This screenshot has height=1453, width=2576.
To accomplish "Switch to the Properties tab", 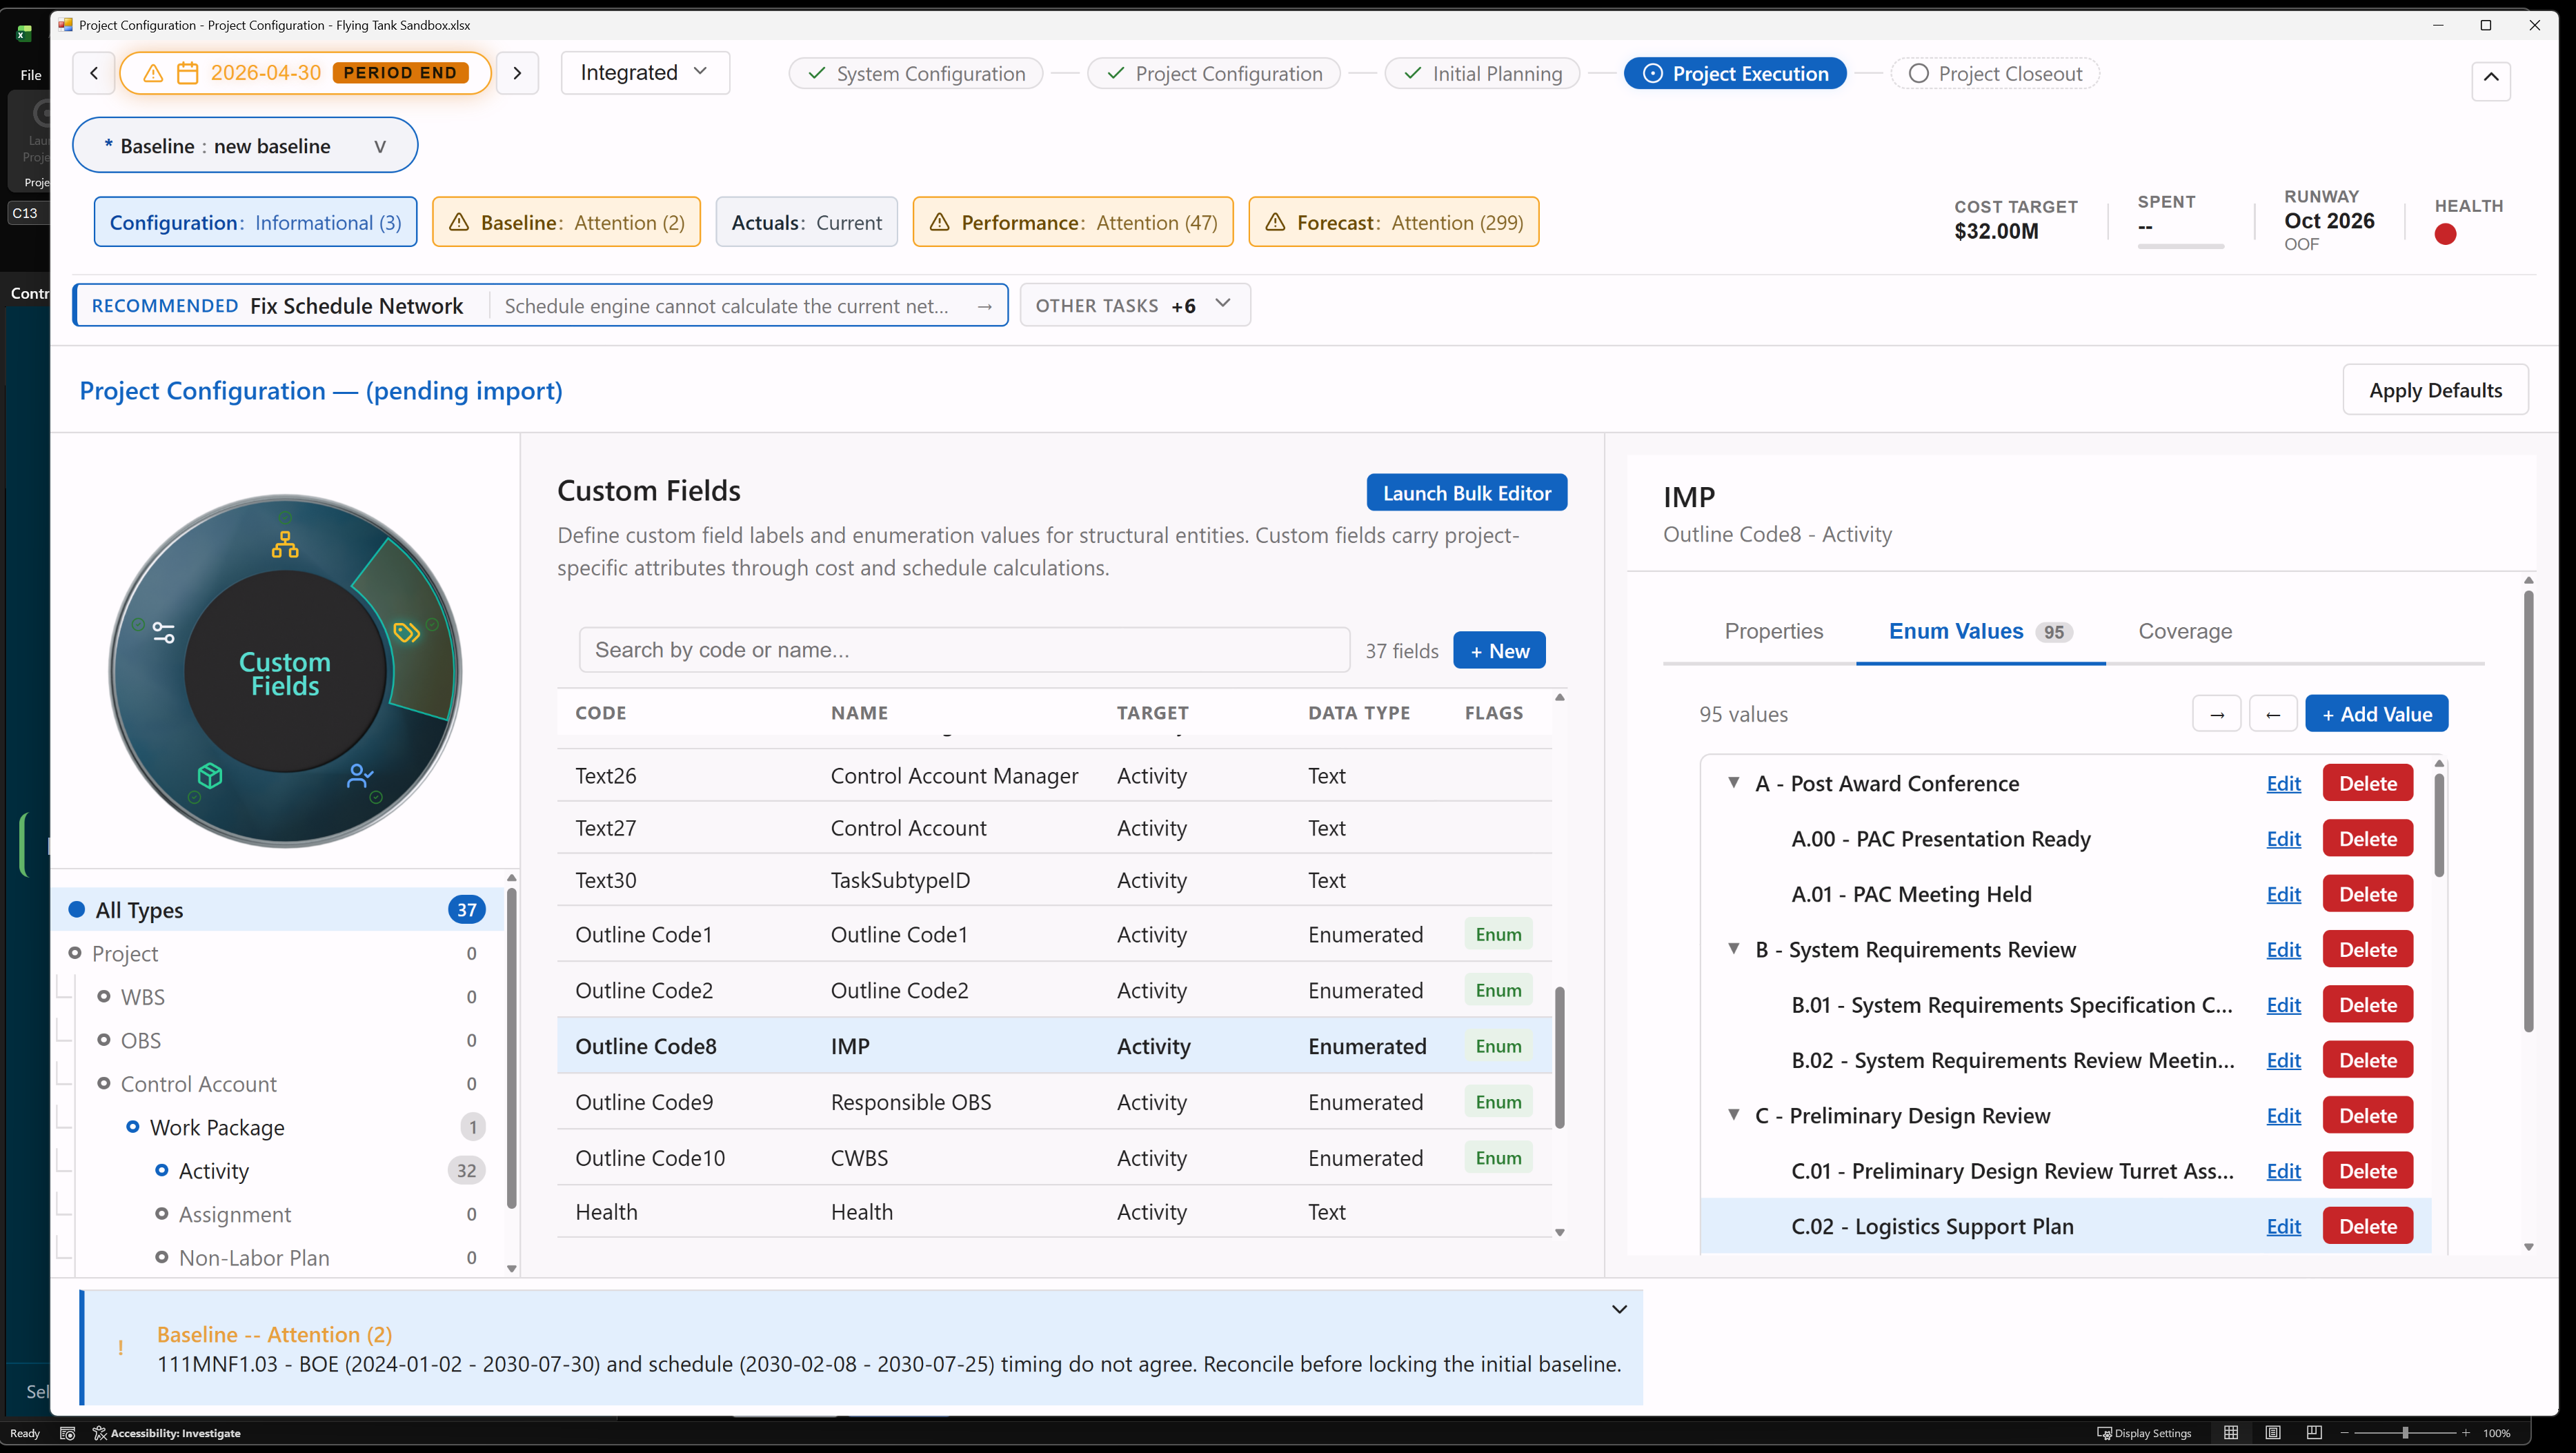I will point(1773,631).
